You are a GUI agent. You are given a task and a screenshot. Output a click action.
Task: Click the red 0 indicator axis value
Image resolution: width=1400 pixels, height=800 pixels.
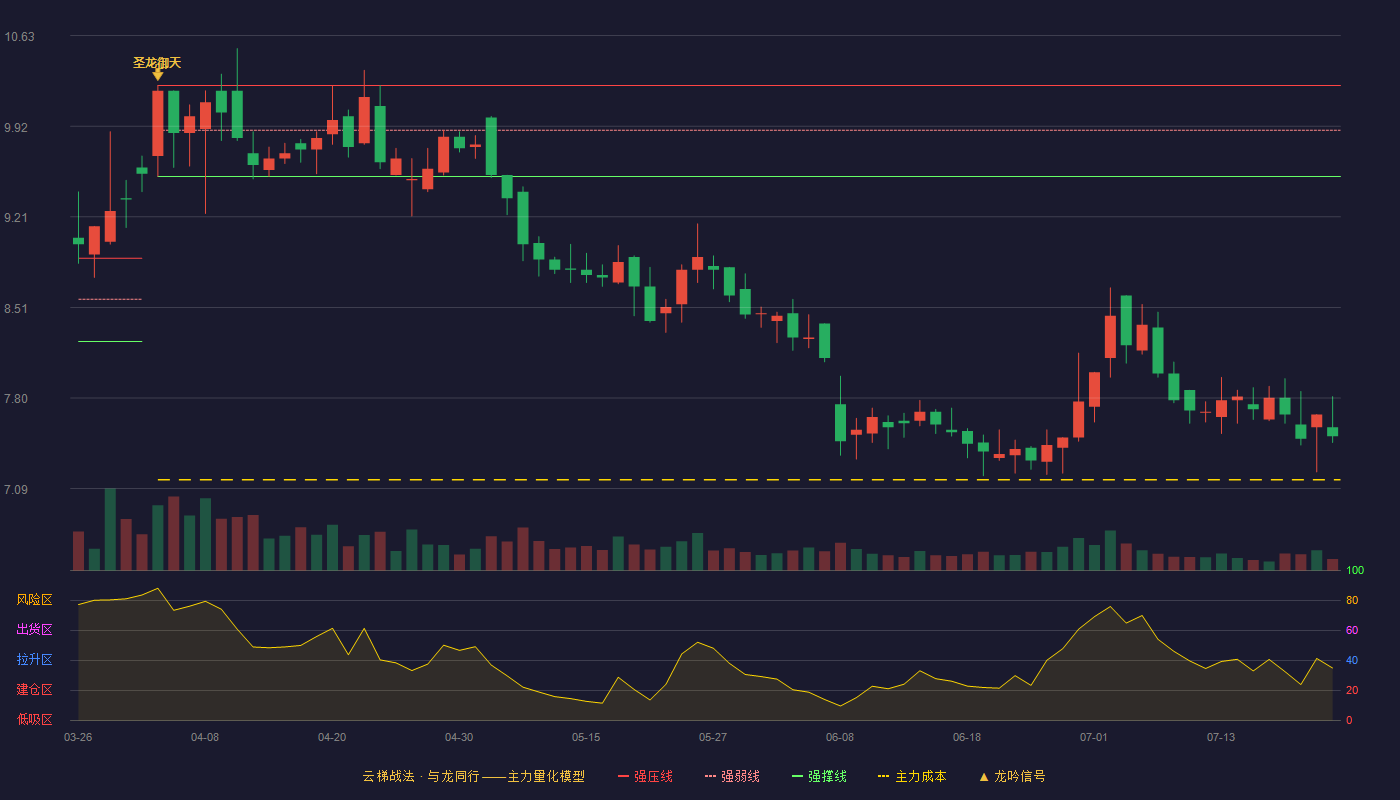[x=1349, y=720]
